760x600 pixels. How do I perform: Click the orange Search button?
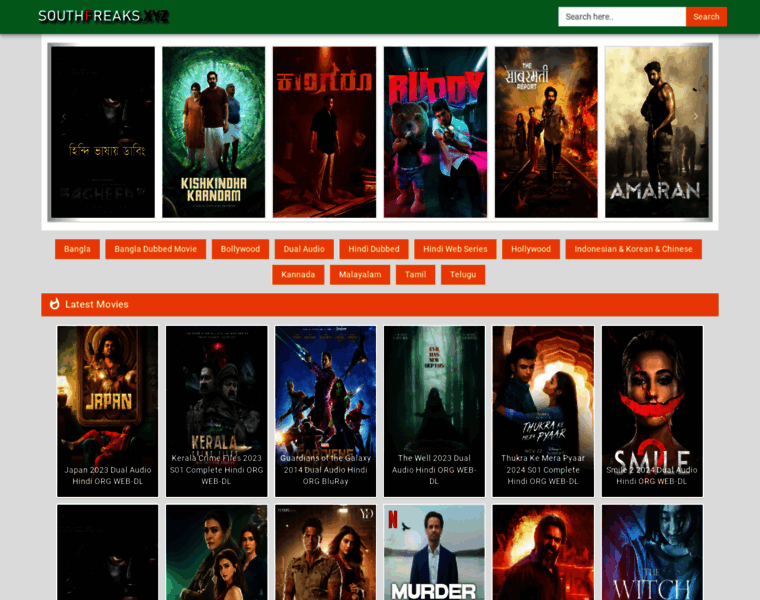706,16
